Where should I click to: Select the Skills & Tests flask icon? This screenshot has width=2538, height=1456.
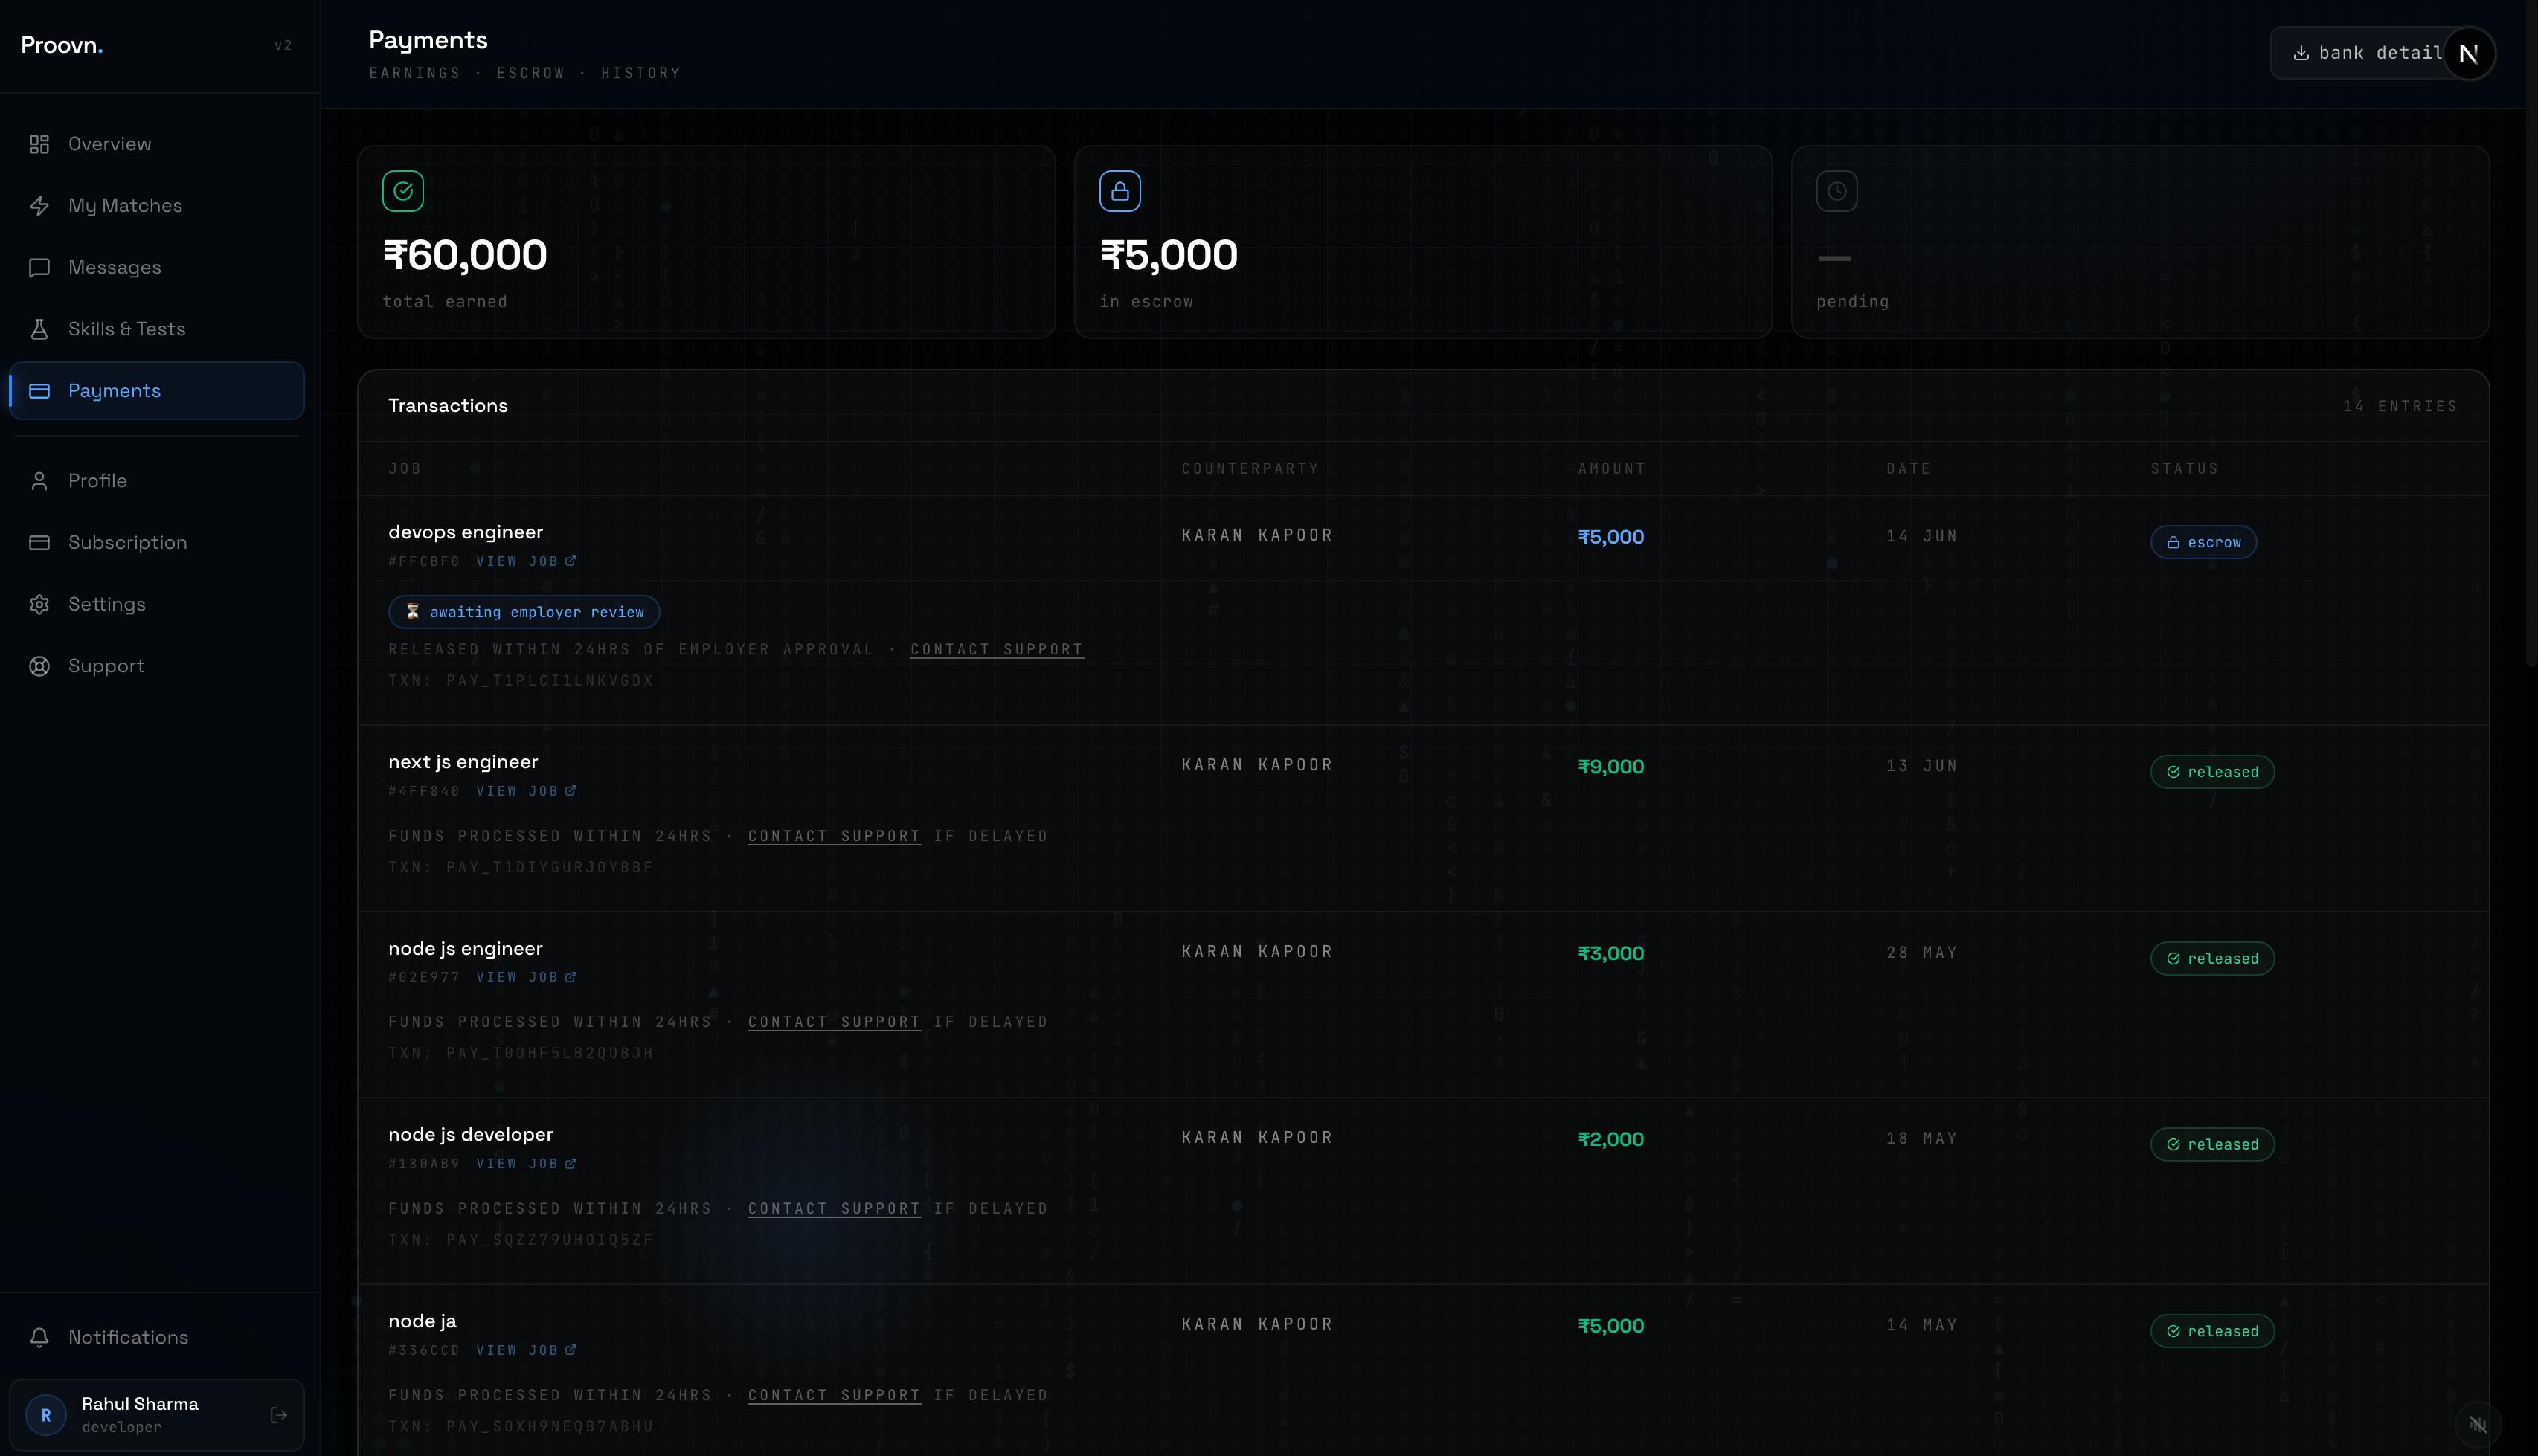tap(39, 329)
